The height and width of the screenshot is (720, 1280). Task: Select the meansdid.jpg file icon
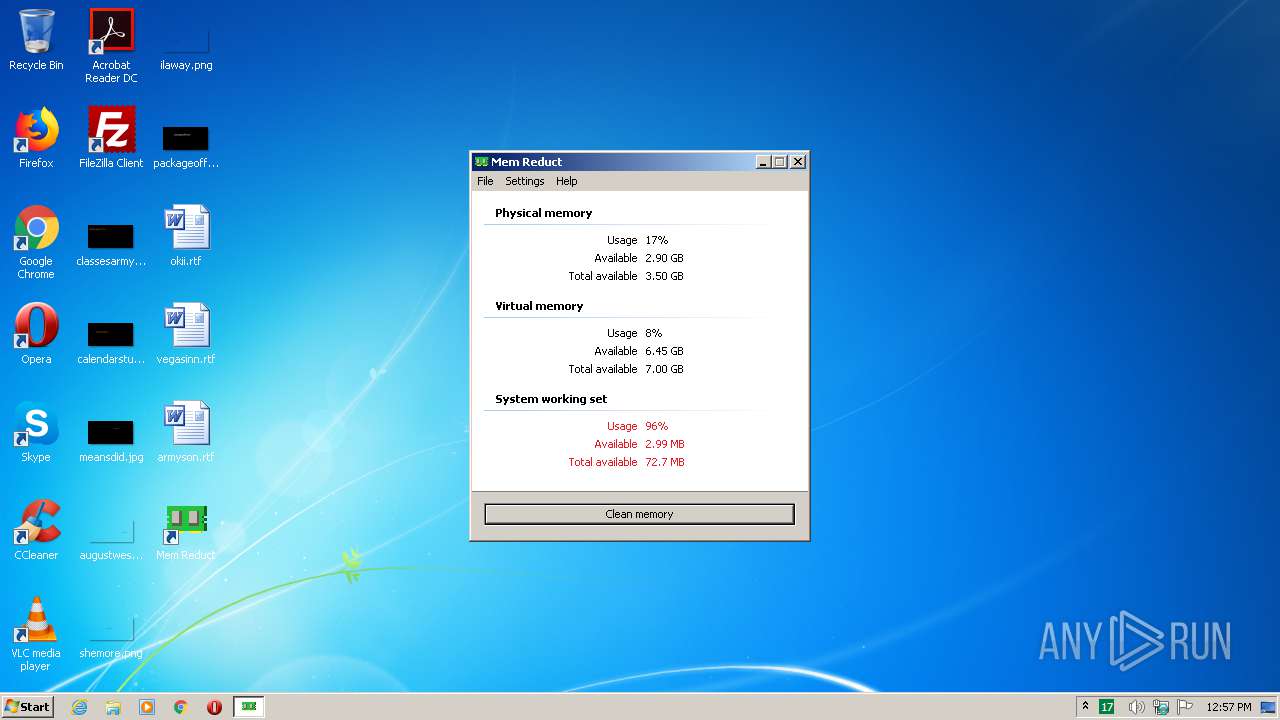point(111,439)
